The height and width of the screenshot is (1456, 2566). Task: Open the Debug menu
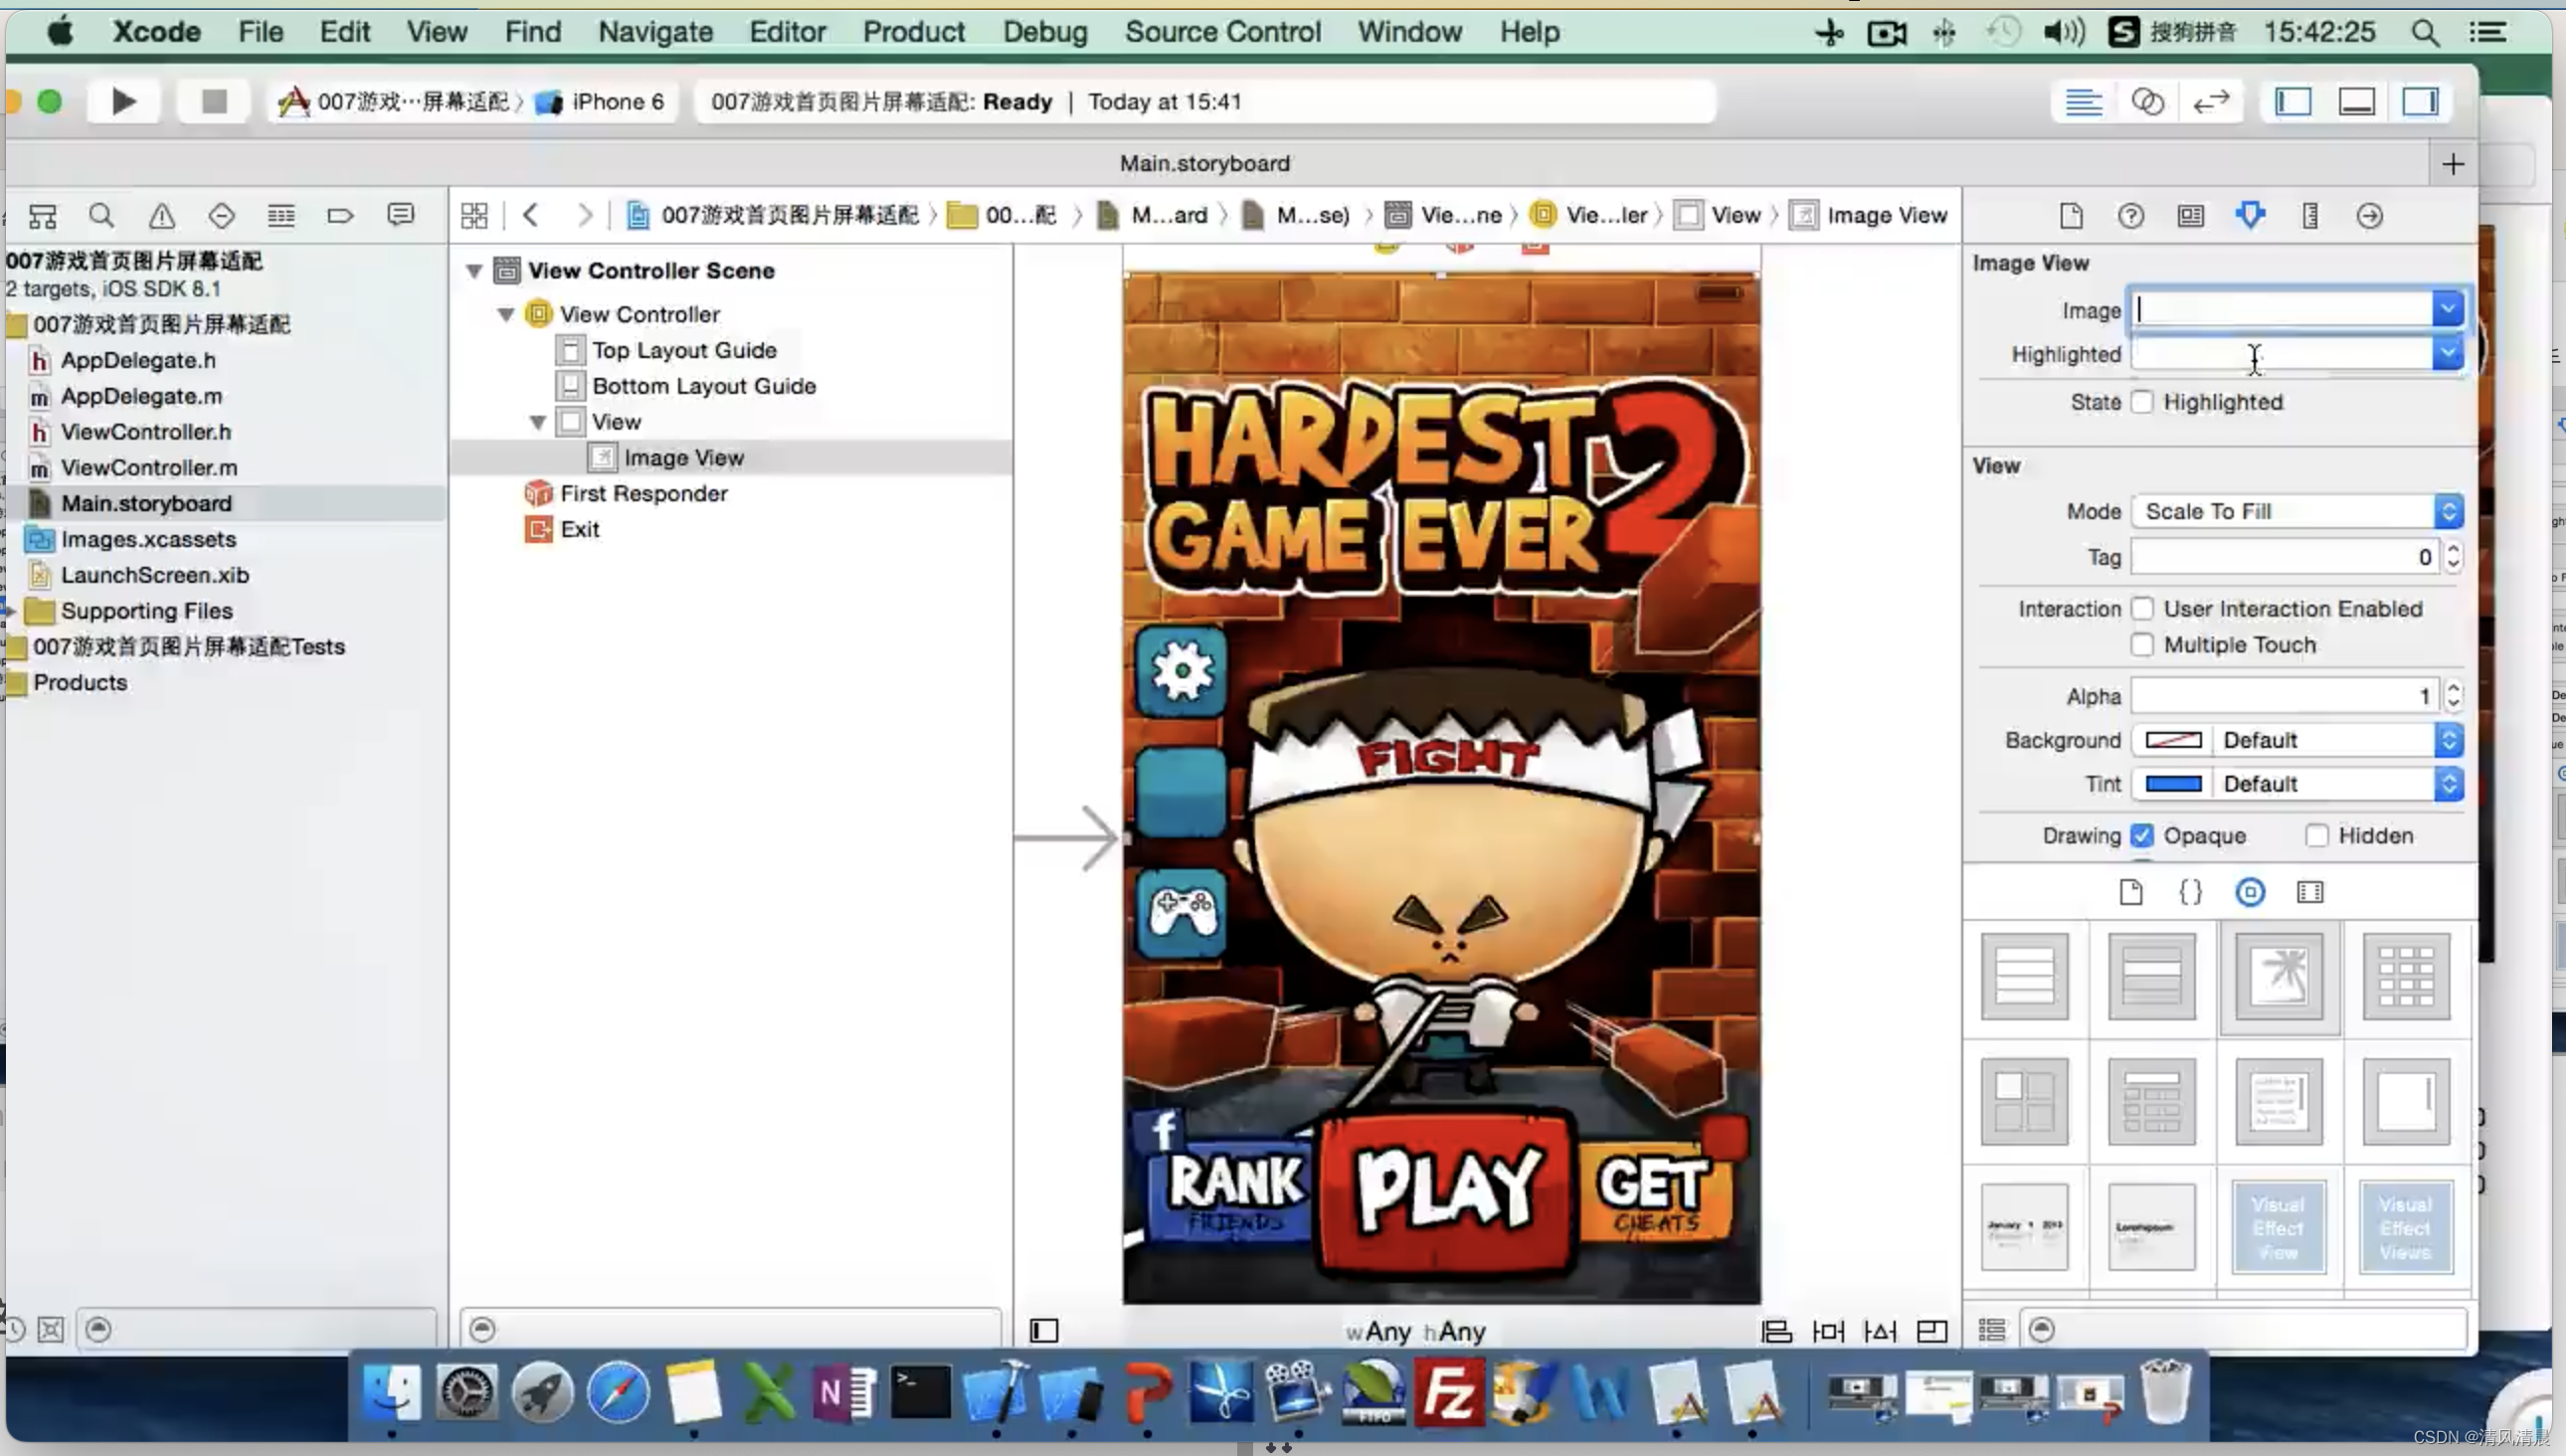[1044, 32]
